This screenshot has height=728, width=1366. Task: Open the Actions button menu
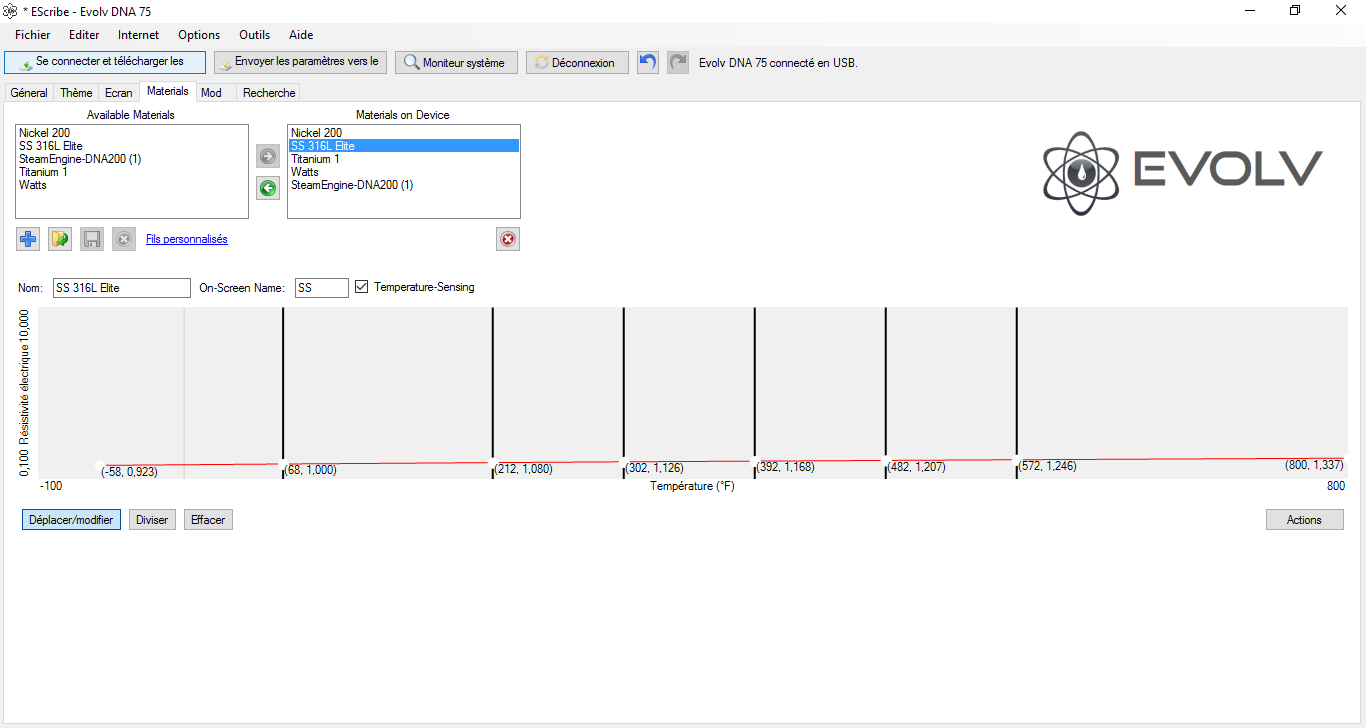click(x=1304, y=520)
